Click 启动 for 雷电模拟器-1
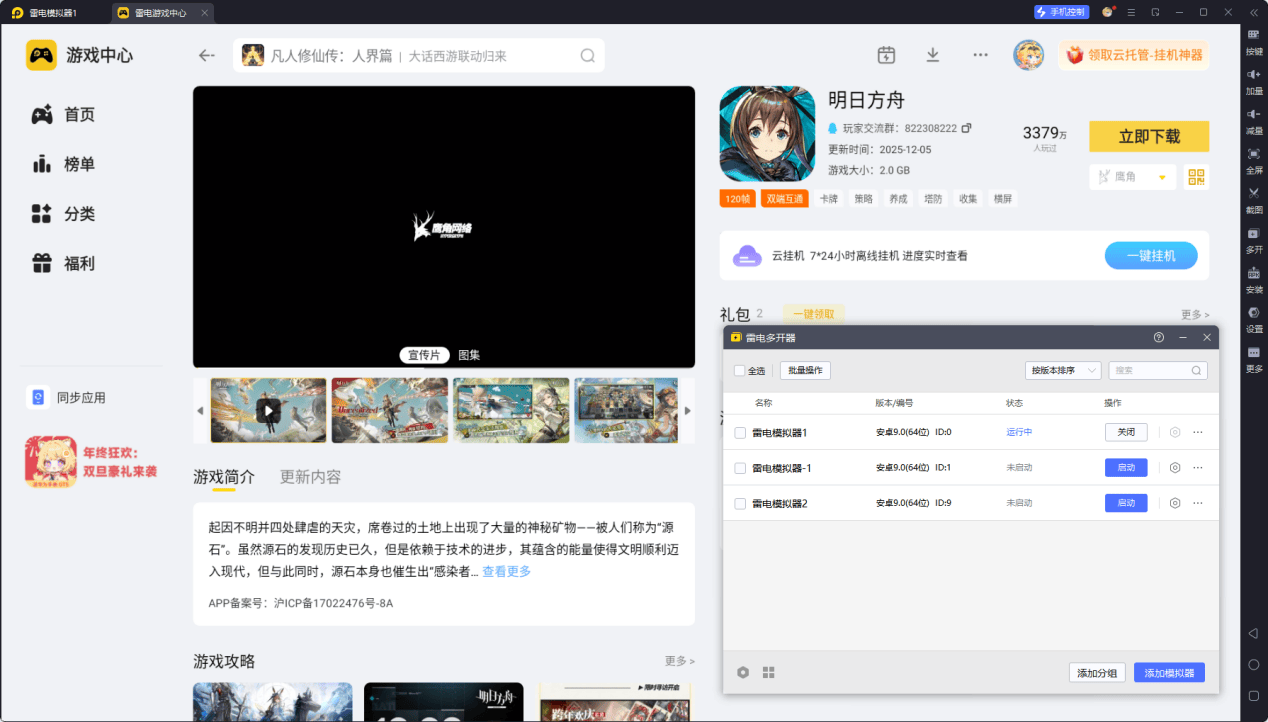The height and width of the screenshot is (722, 1268). pyautogui.click(x=1126, y=467)
